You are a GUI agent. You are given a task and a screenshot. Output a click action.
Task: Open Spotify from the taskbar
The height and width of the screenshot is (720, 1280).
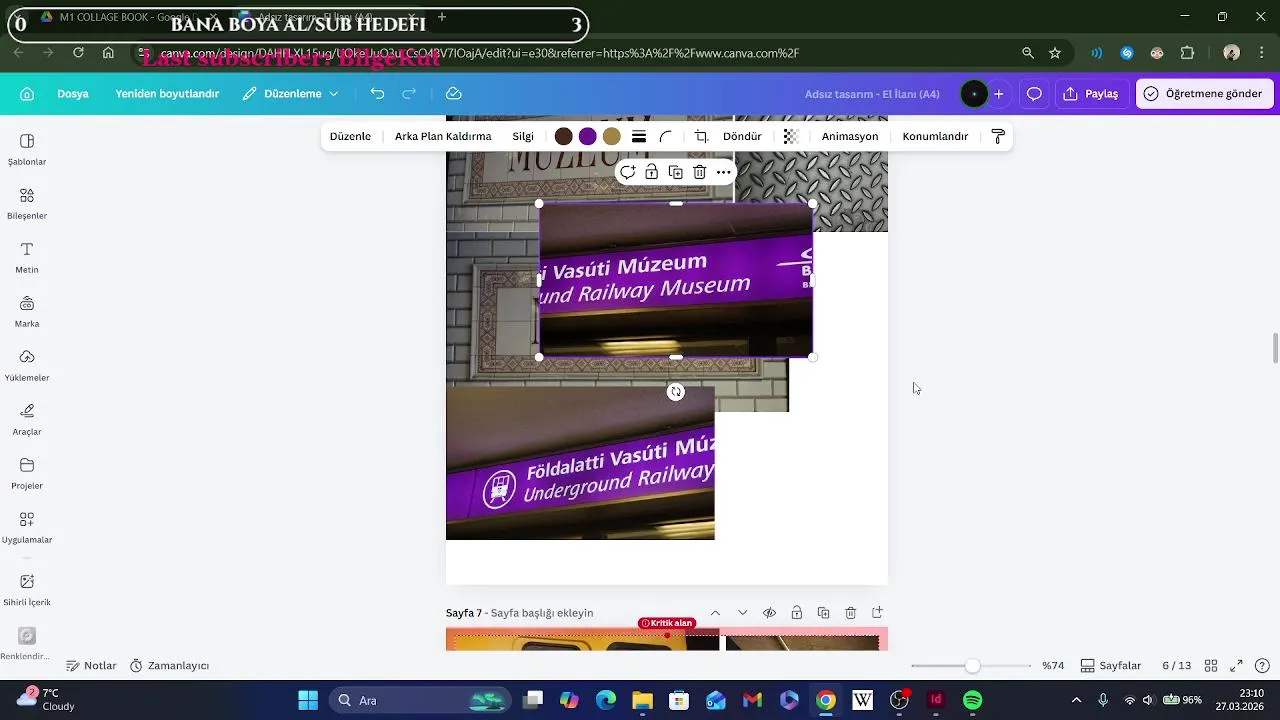coord(972,700)
